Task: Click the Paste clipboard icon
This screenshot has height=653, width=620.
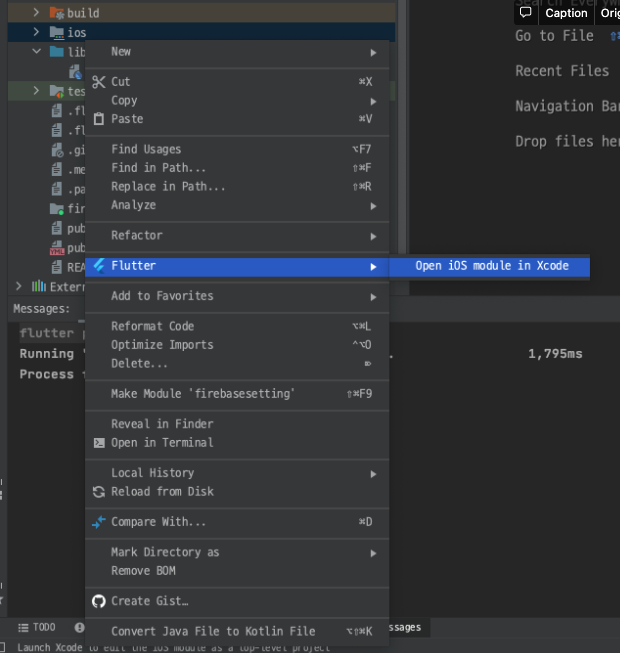Action: [x=99, y=119]
